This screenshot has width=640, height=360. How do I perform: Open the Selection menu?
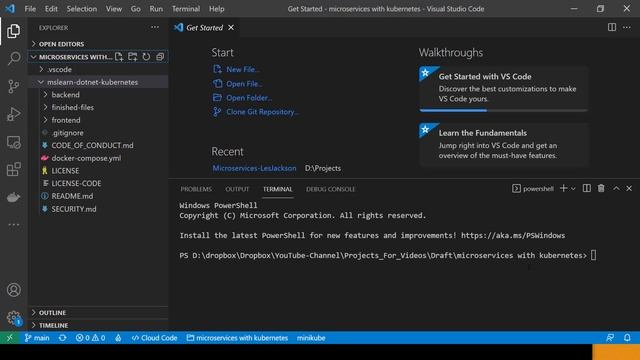(82, 9)
